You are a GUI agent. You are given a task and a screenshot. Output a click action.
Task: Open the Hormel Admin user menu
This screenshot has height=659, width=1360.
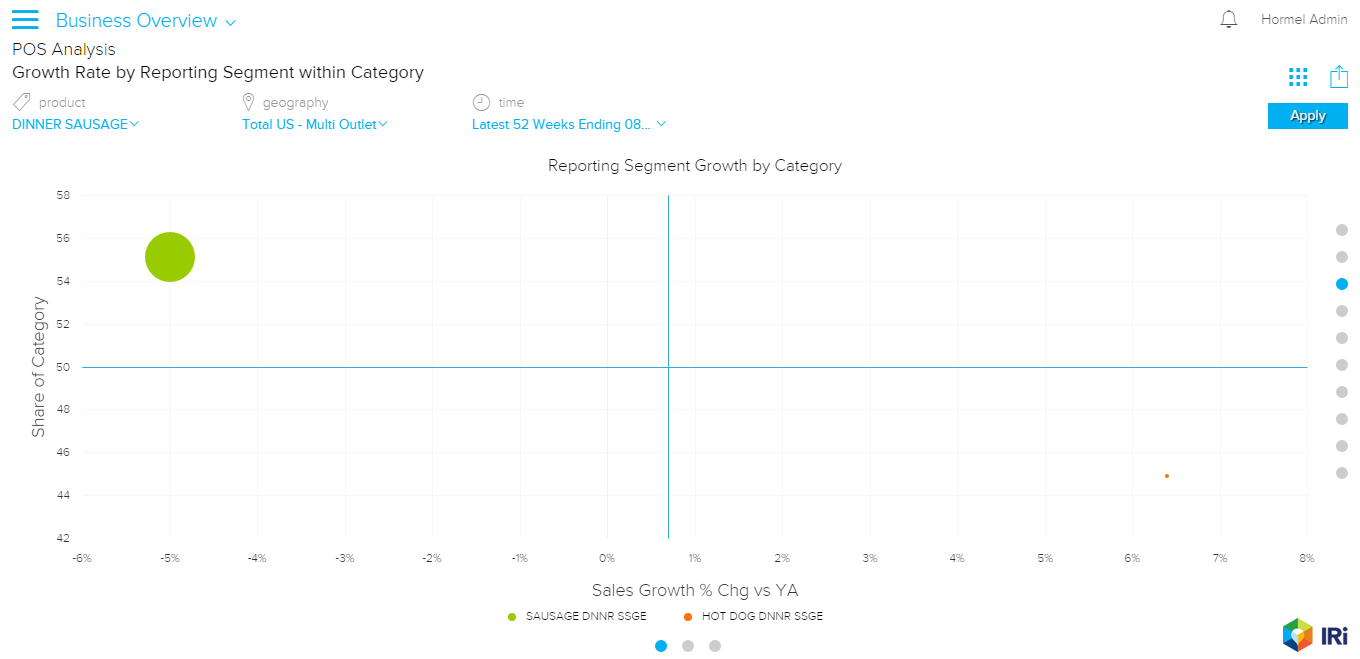point(1304,20)
